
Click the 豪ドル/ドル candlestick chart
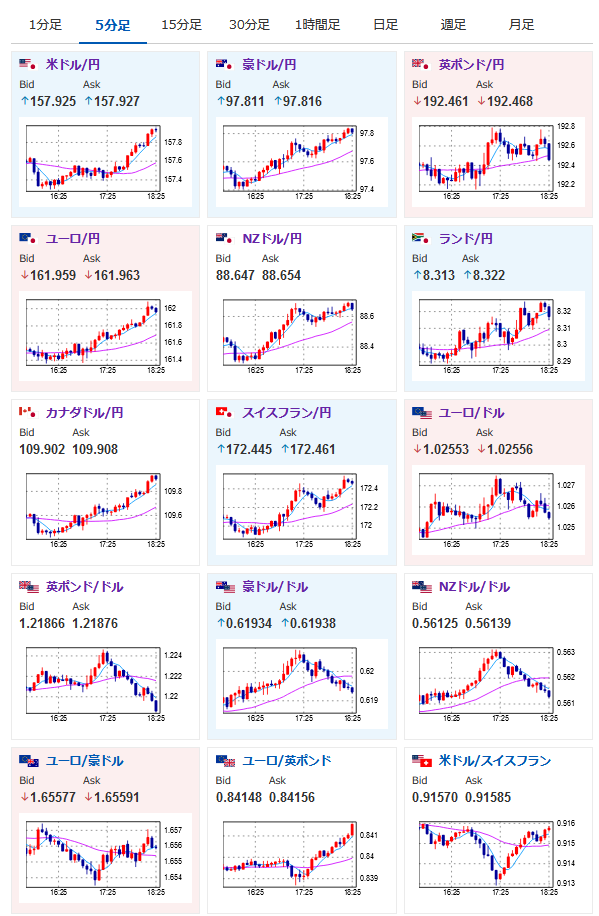pos(302,684)
